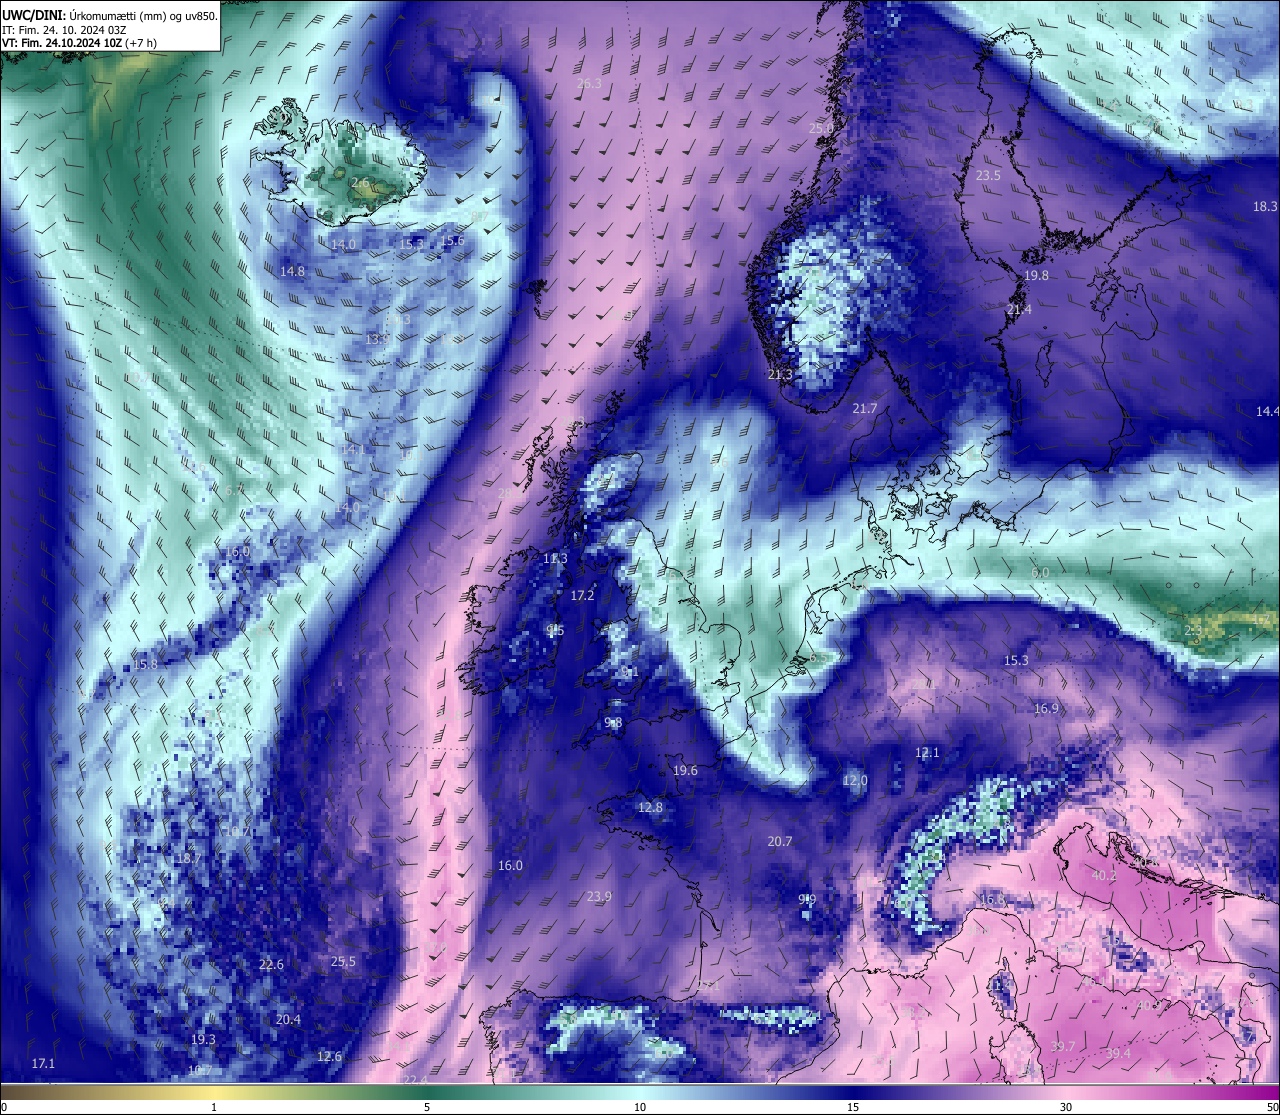Screen dimensions: 1280x1115
Task: Click the 9.5 value over Ireland
Action: pos(556,630)
